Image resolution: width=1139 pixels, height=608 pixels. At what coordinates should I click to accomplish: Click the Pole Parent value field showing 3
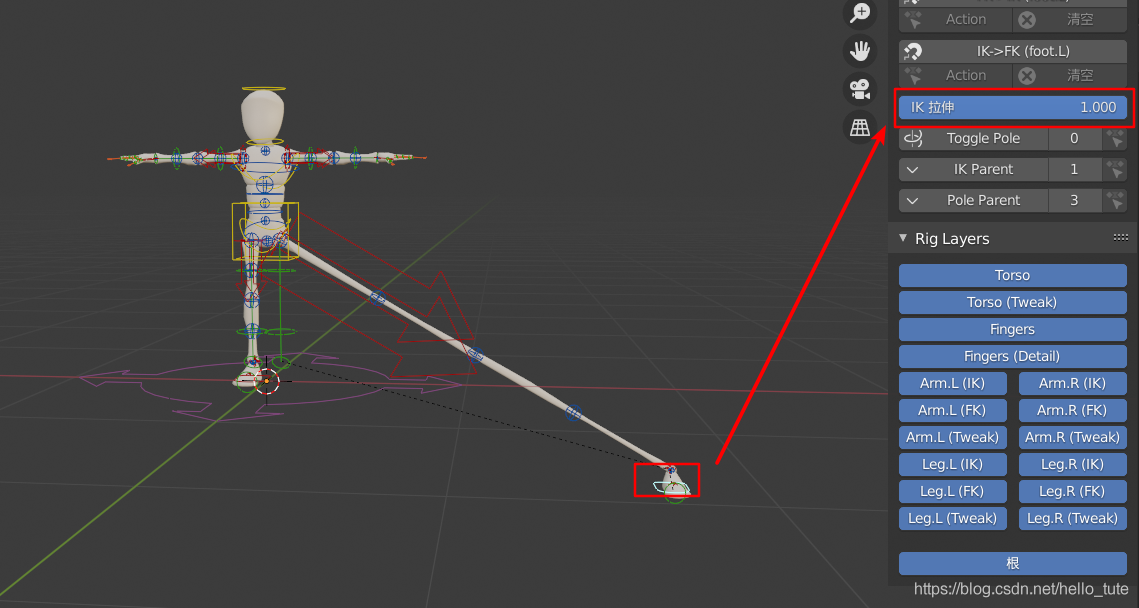1075,200
